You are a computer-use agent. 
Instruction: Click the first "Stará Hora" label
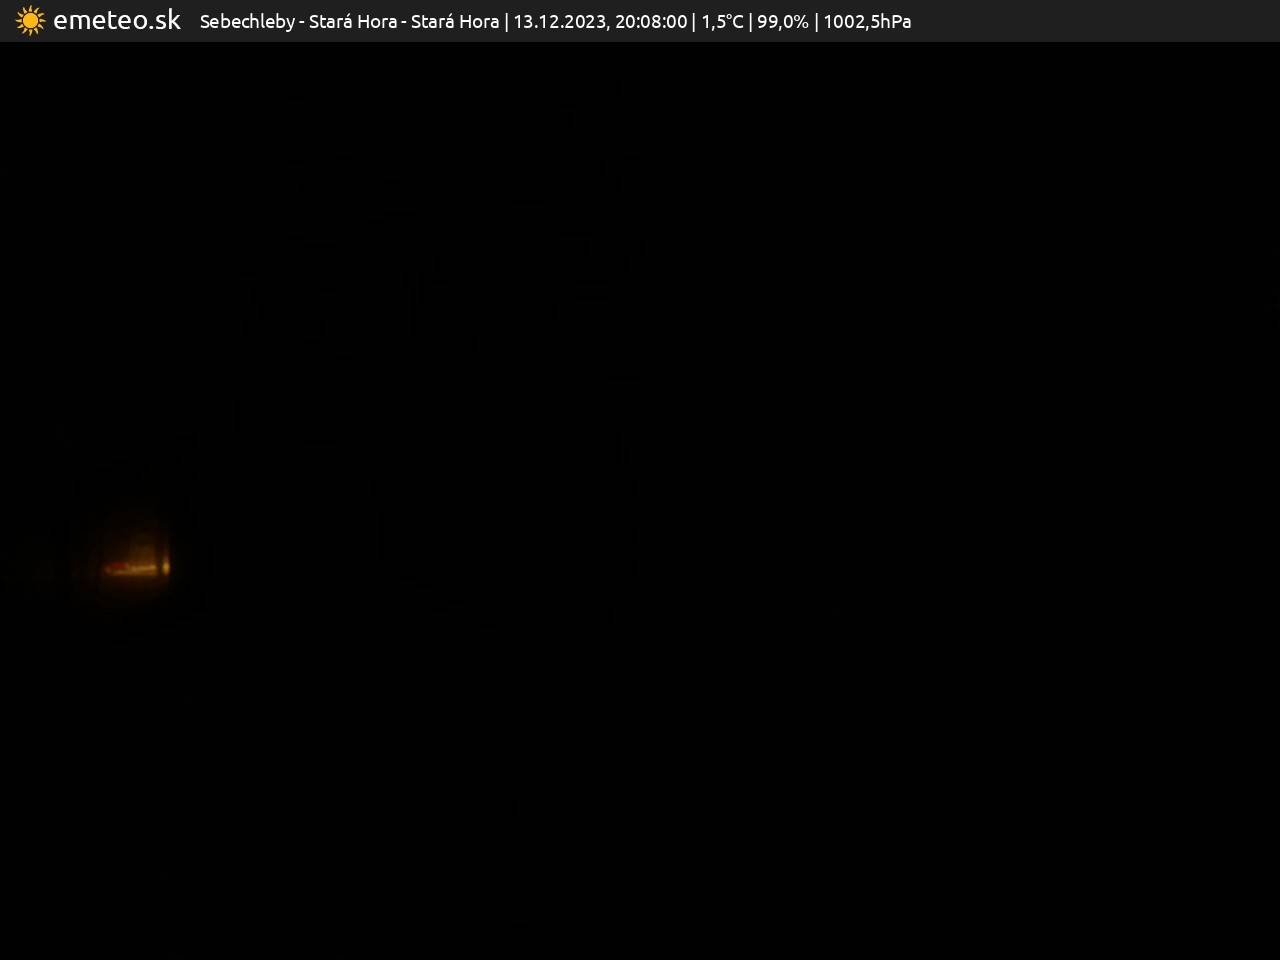[352, 22]
